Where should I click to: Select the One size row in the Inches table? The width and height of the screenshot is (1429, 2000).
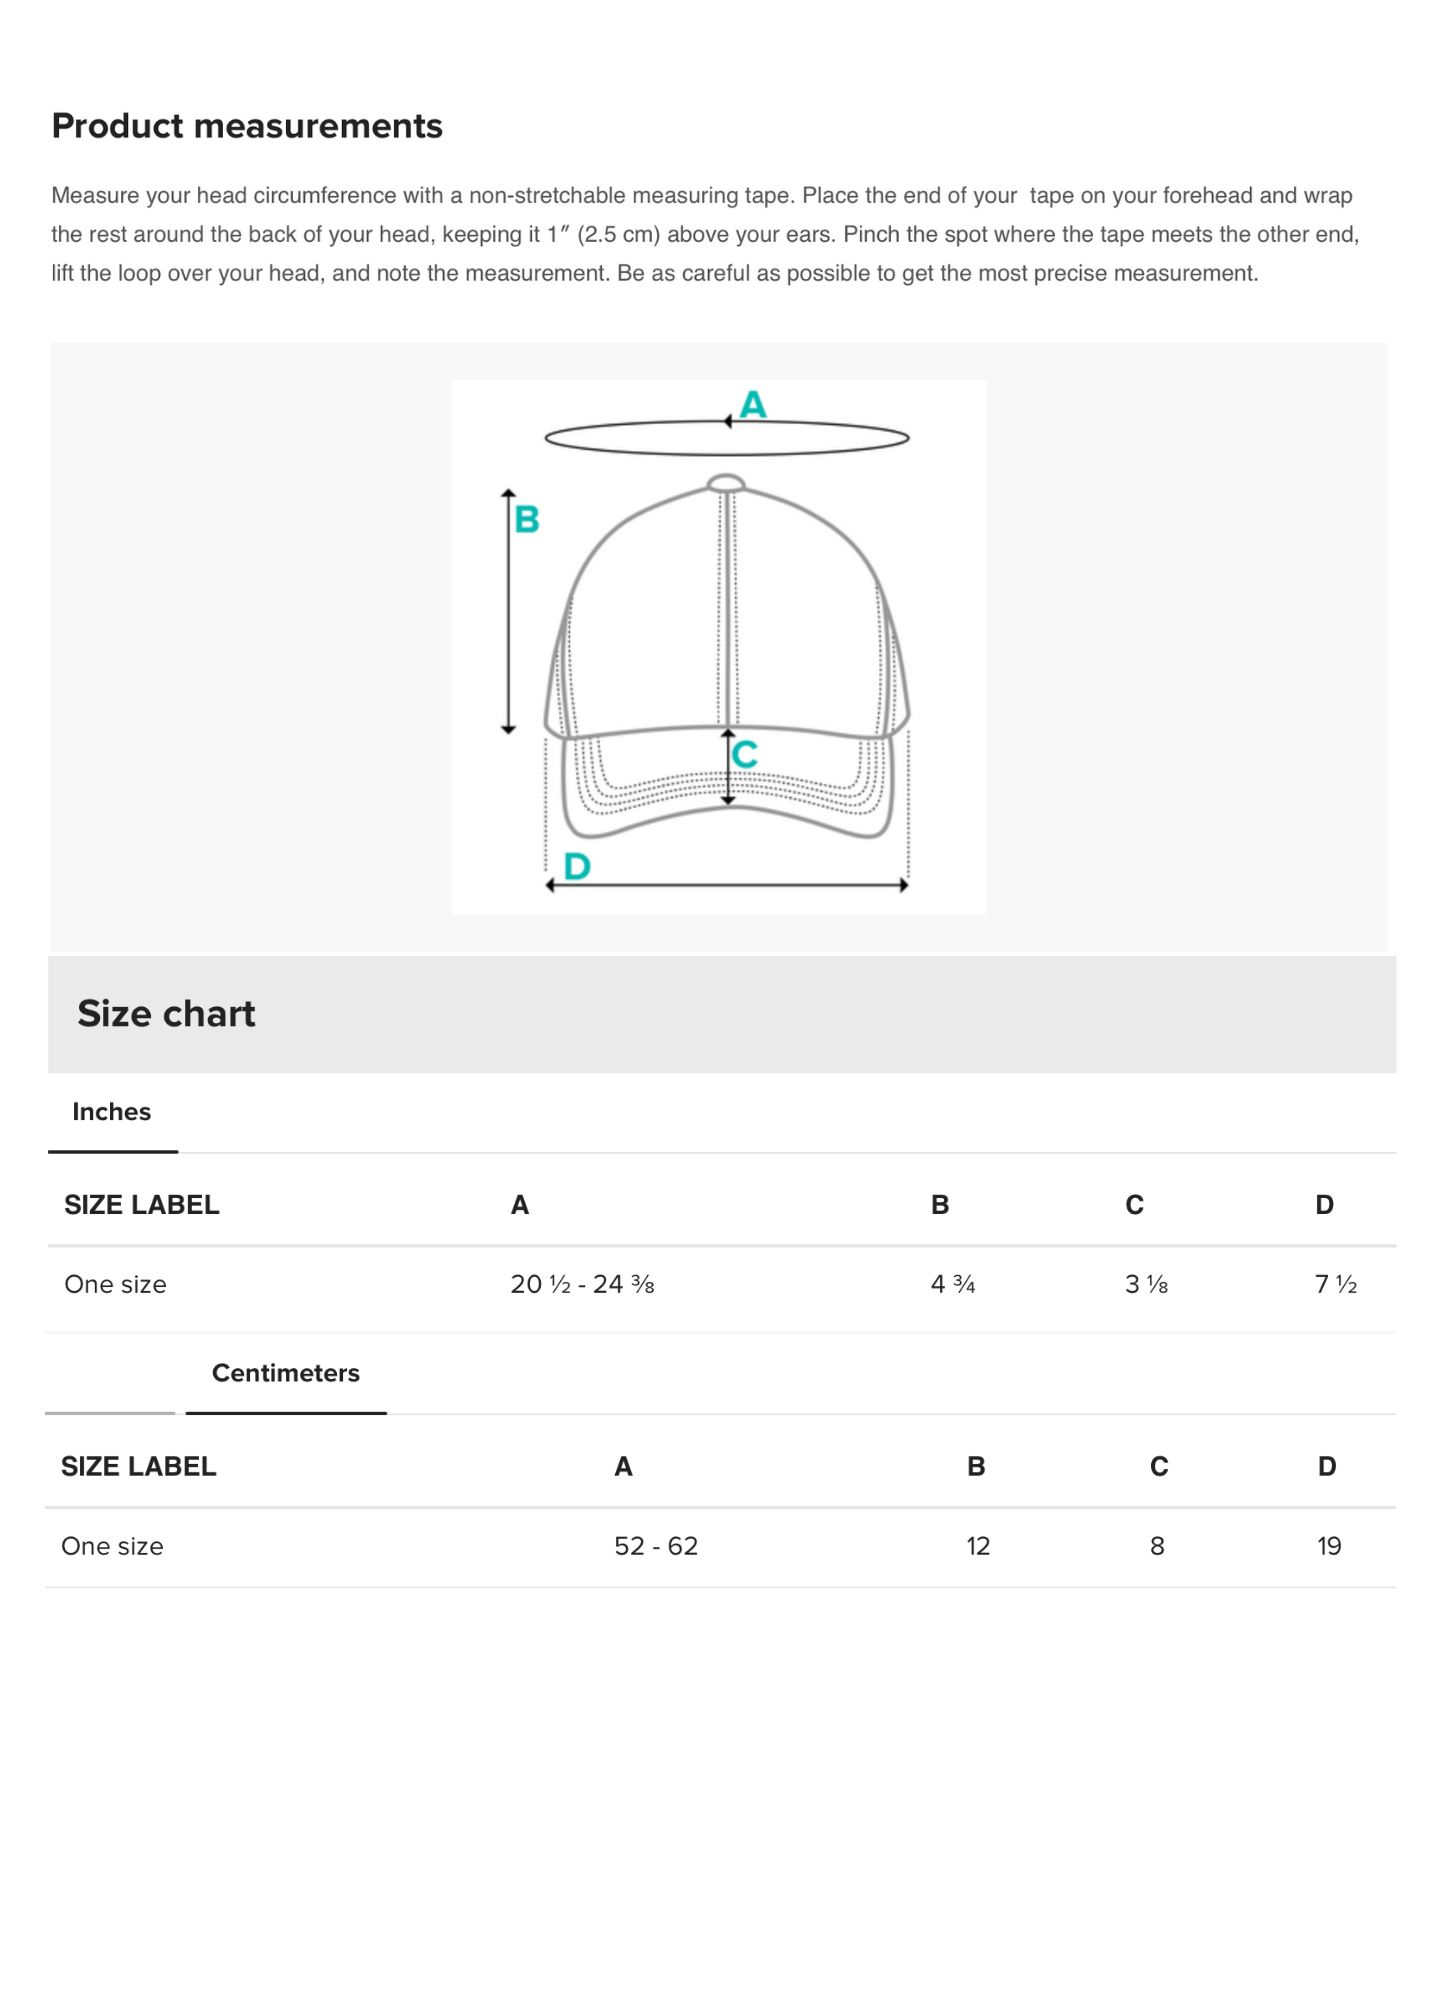pyautogui.click(x=116, y=1284)
